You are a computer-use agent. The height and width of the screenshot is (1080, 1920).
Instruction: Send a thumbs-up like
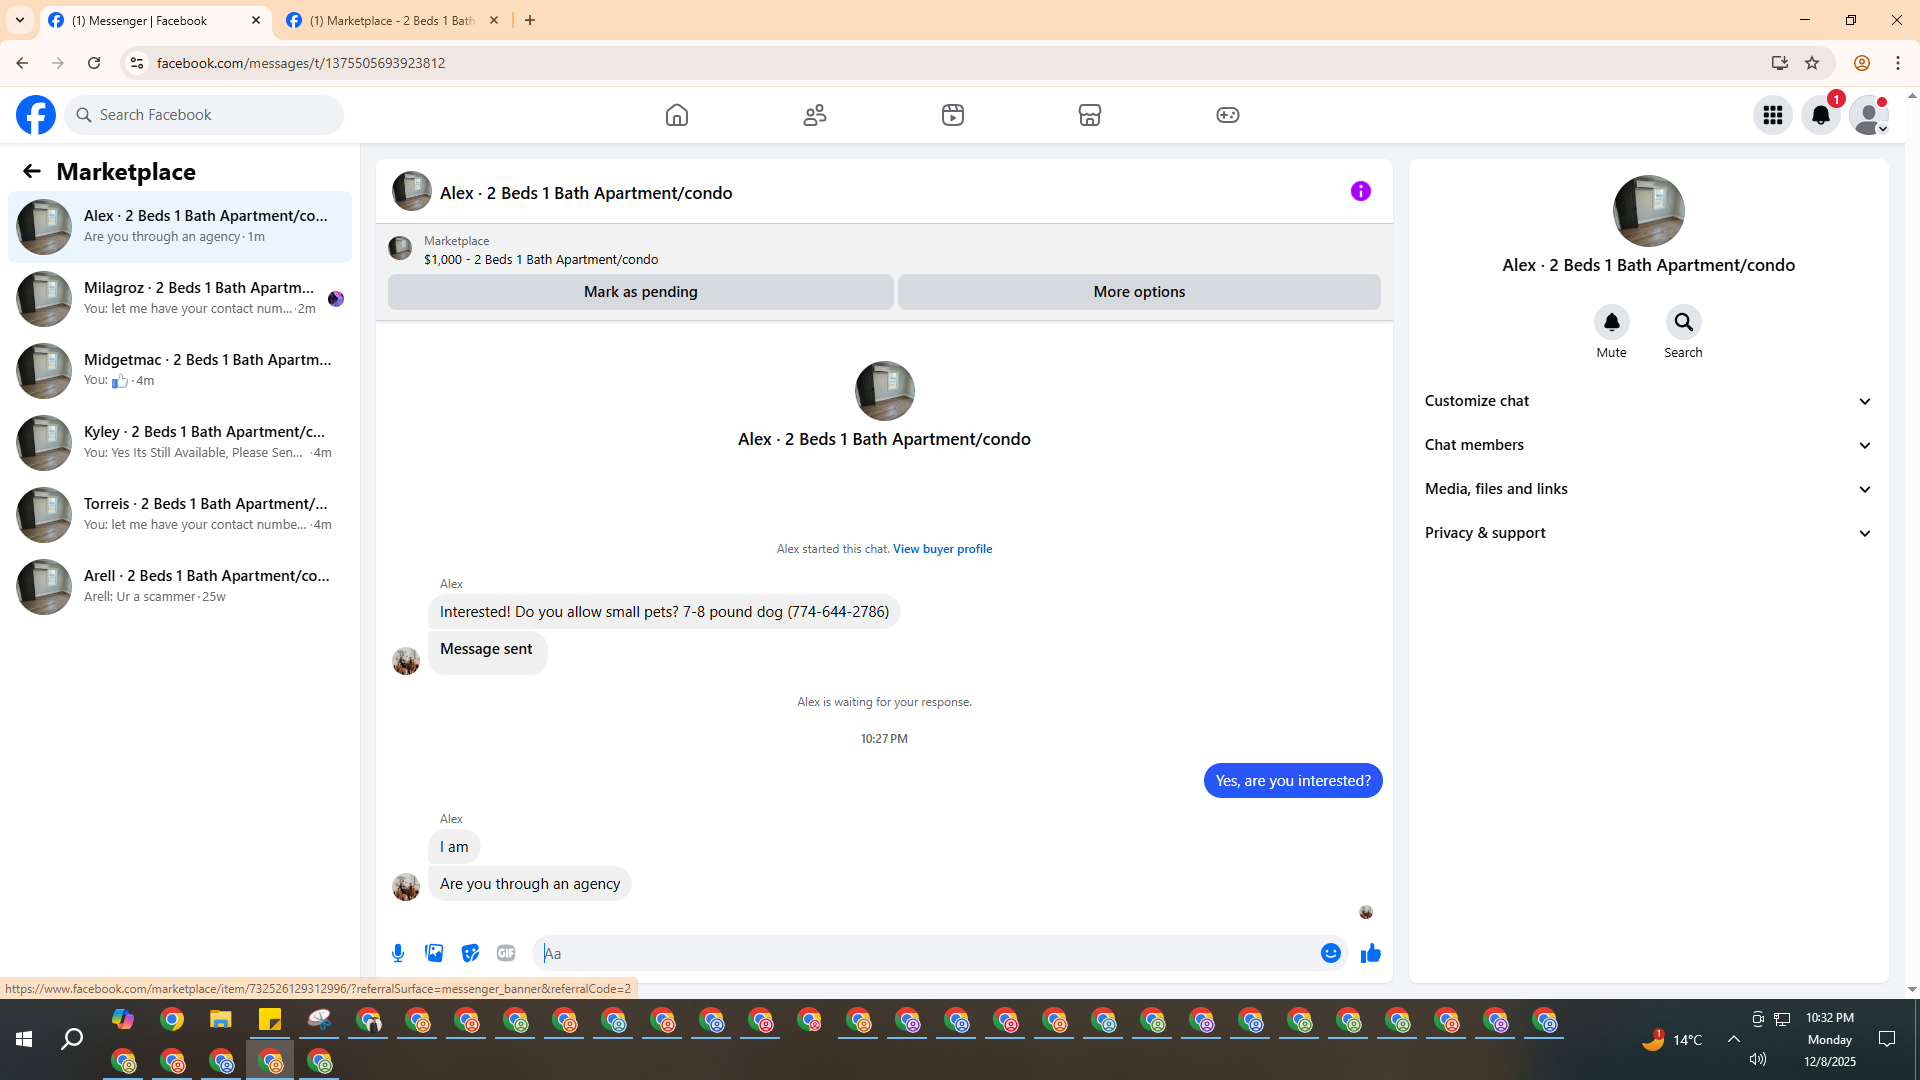click(1371, 953)
